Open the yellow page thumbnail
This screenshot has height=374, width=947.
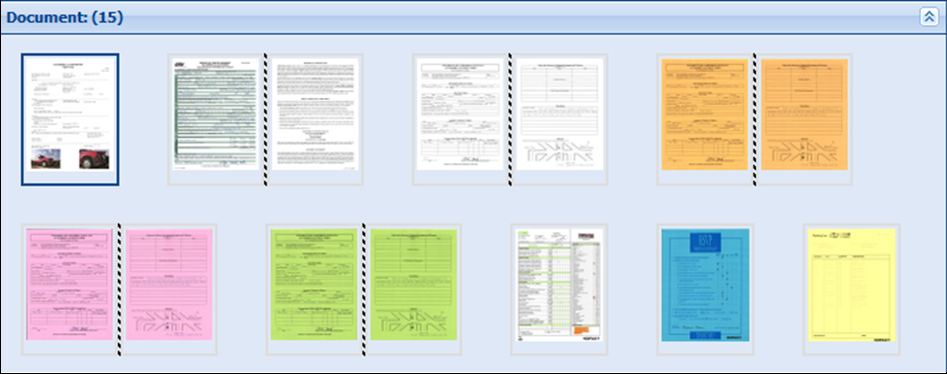pos(852,285)
